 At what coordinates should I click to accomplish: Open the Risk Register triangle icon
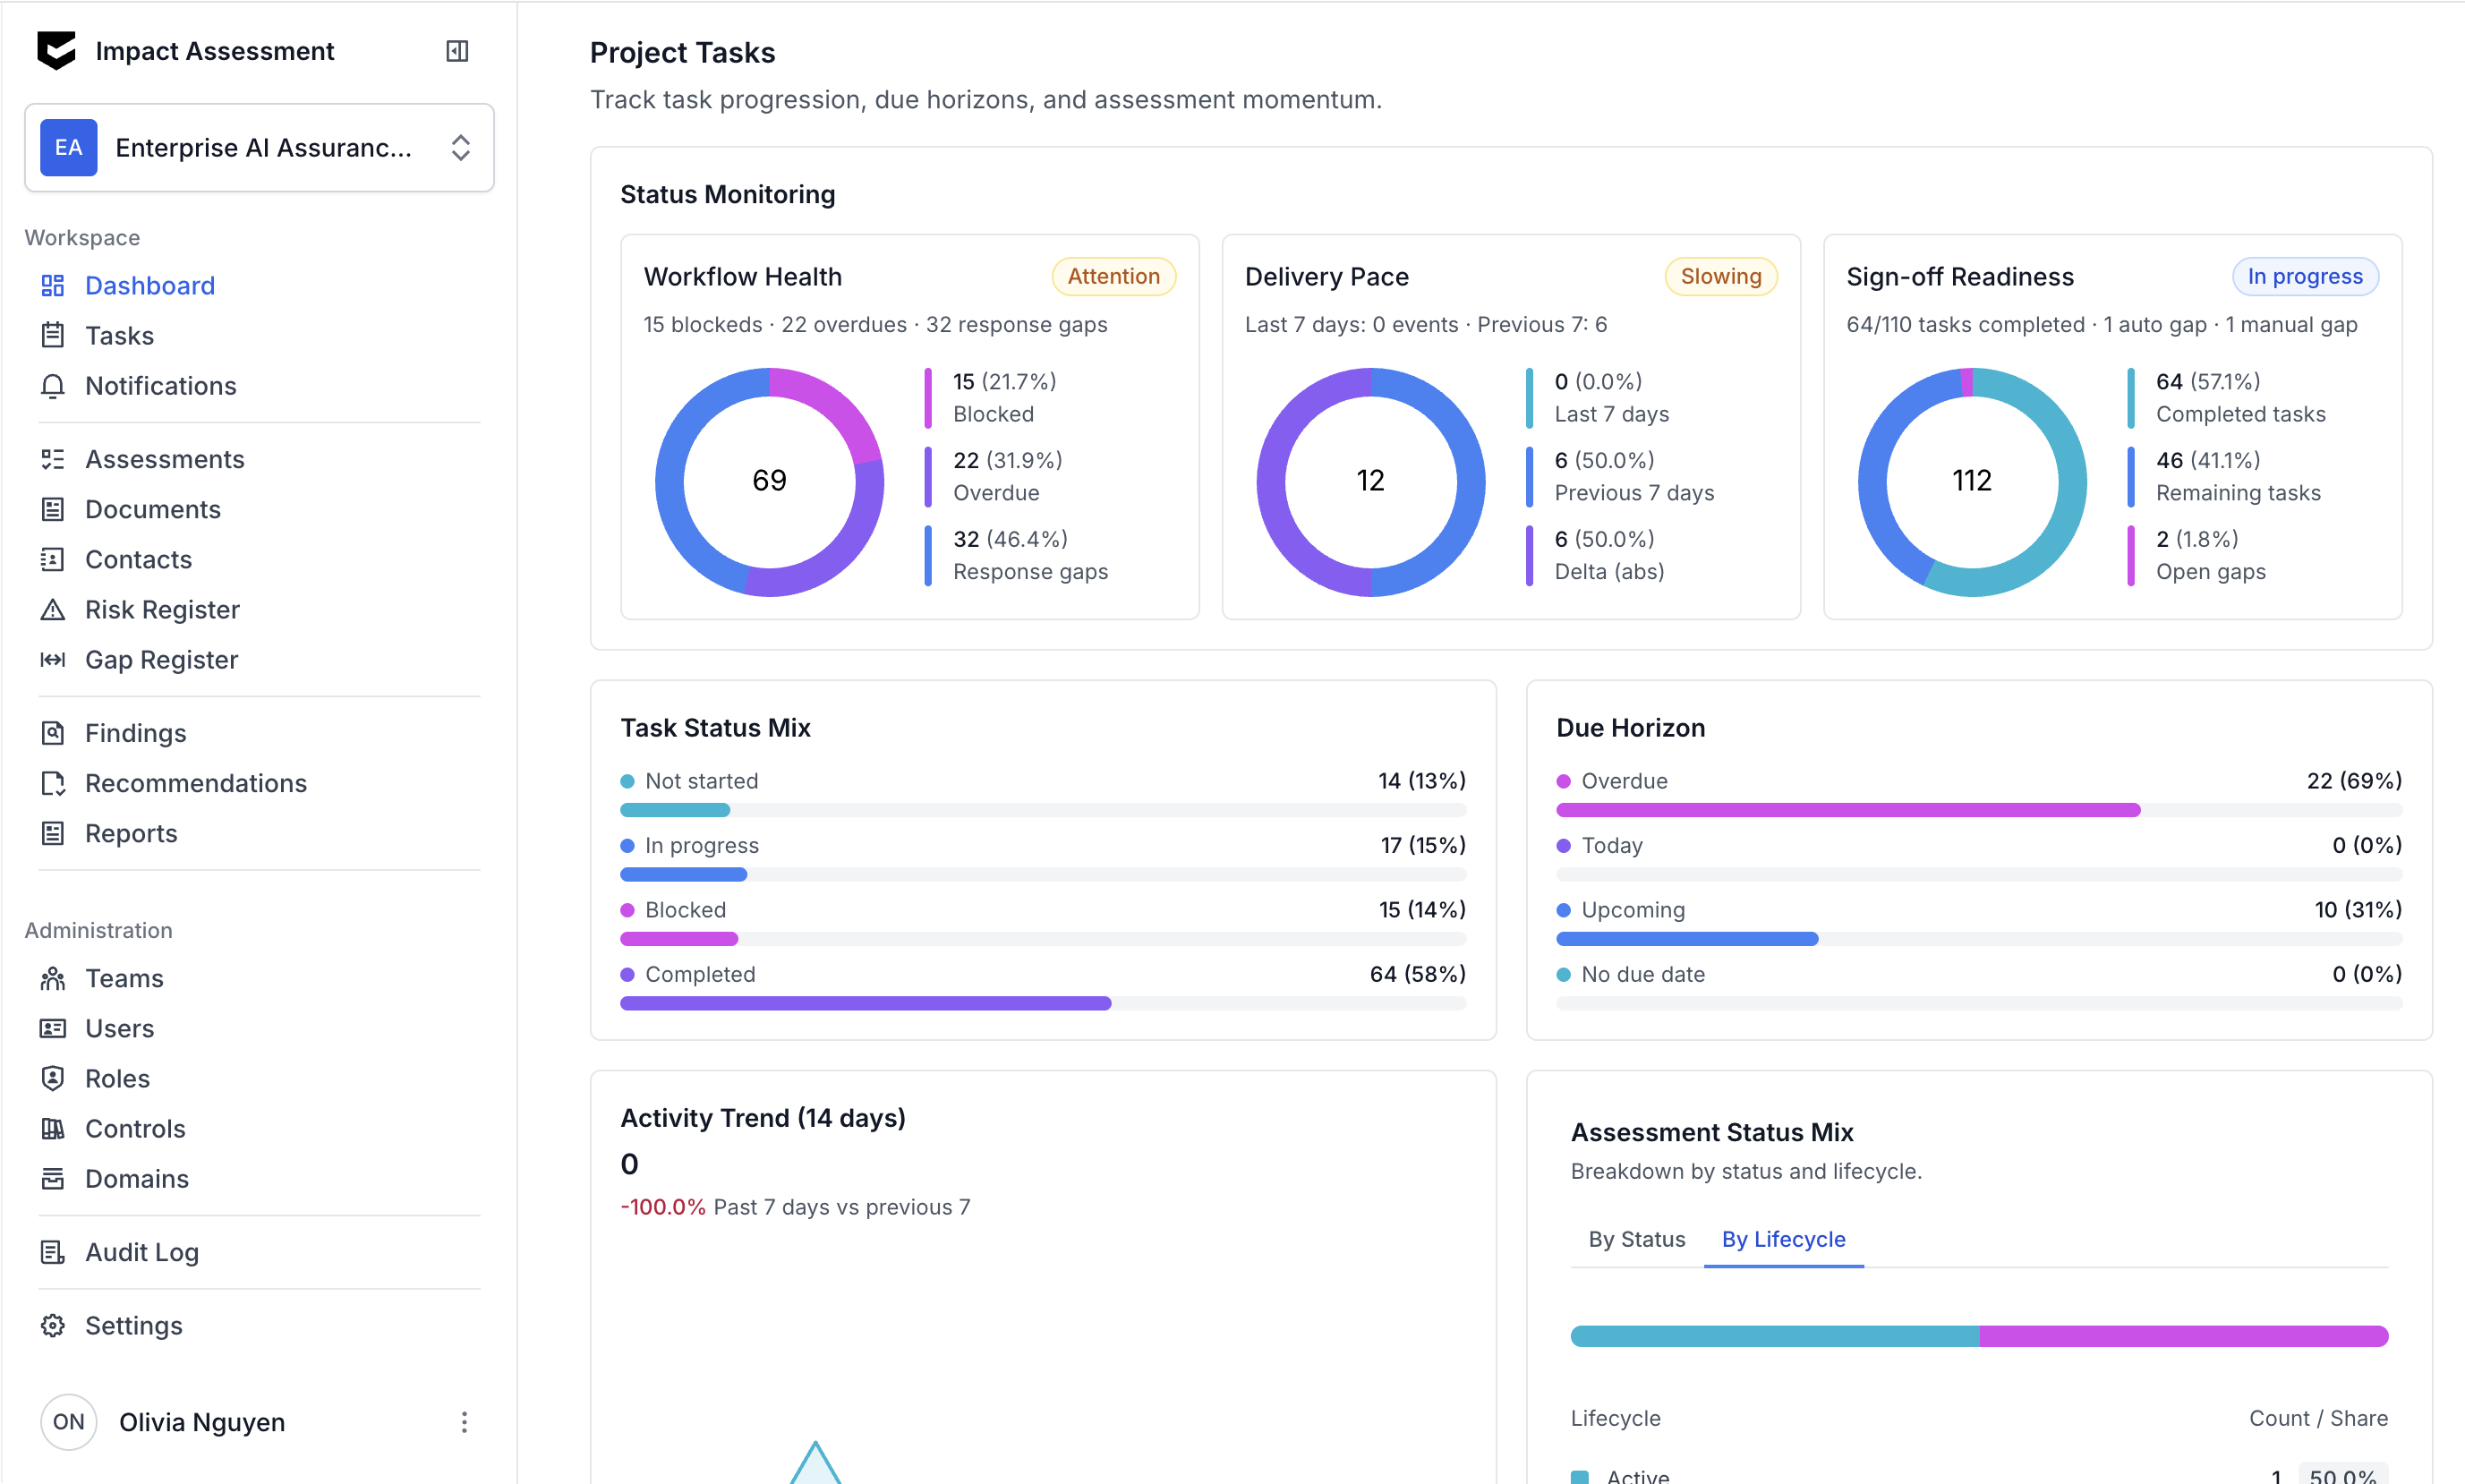click(53, 610)
